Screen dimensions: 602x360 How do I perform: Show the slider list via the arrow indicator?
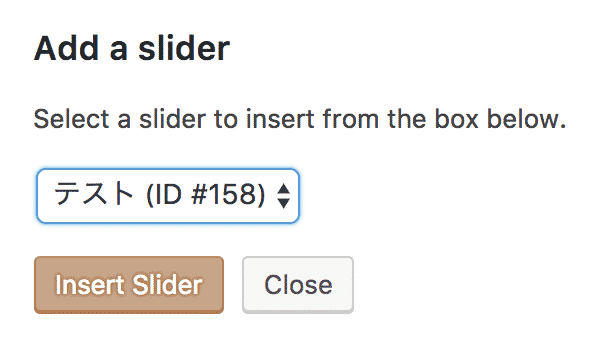click(x=283, y=196)
